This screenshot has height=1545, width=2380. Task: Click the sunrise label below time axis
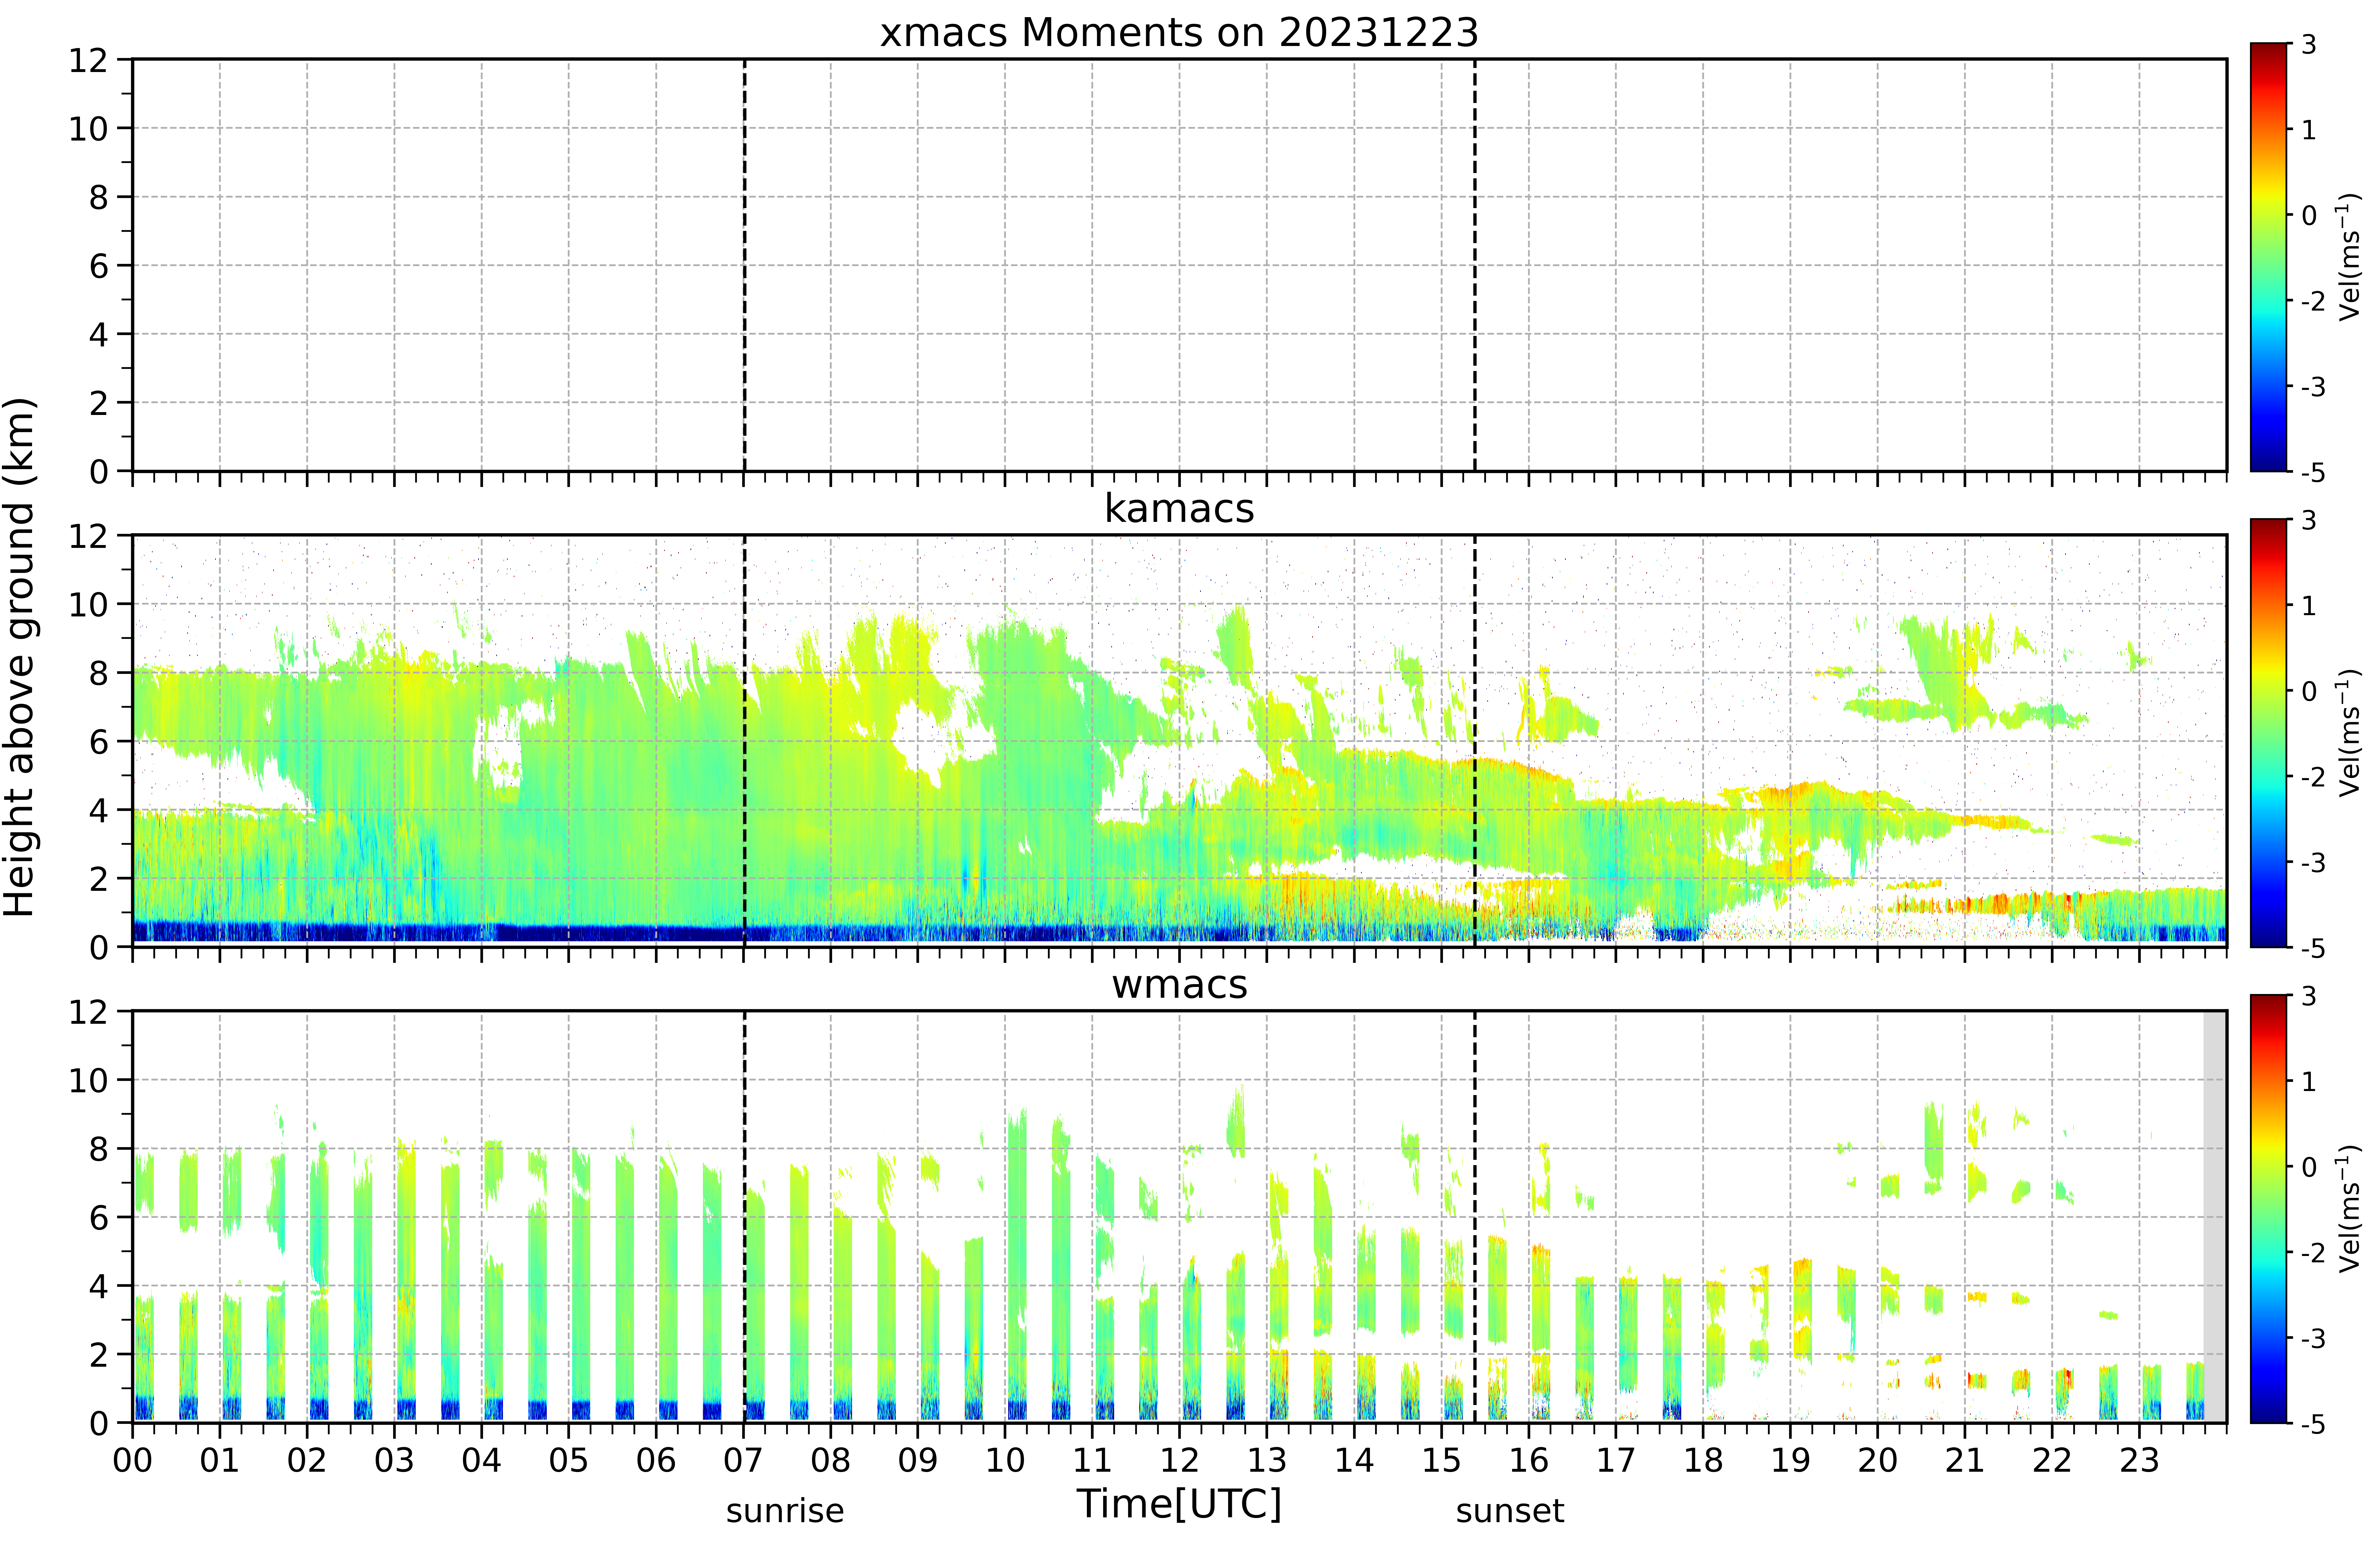tap(785, 1511)
